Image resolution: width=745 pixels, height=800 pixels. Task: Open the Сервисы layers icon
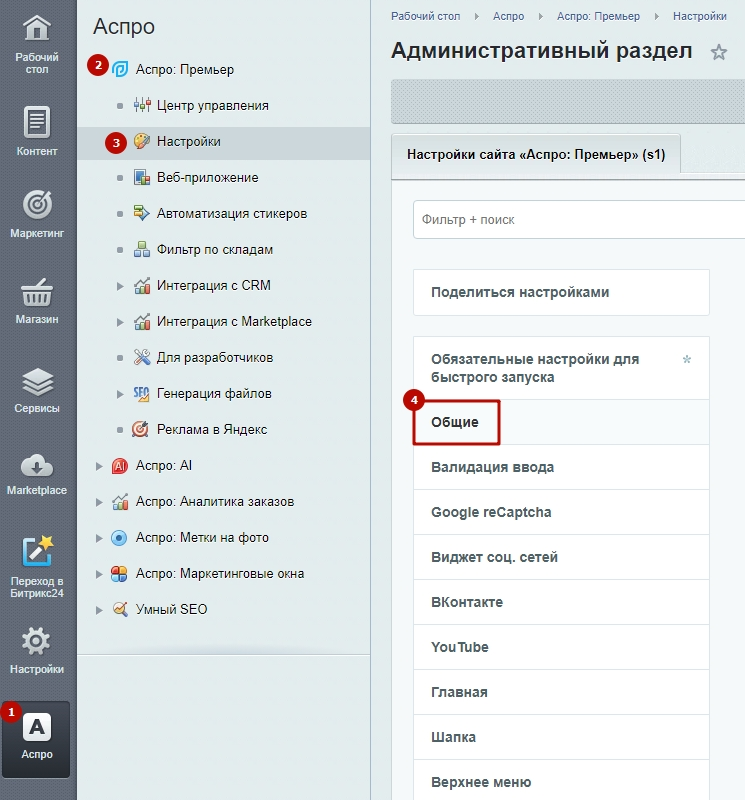tap(37, 382)
